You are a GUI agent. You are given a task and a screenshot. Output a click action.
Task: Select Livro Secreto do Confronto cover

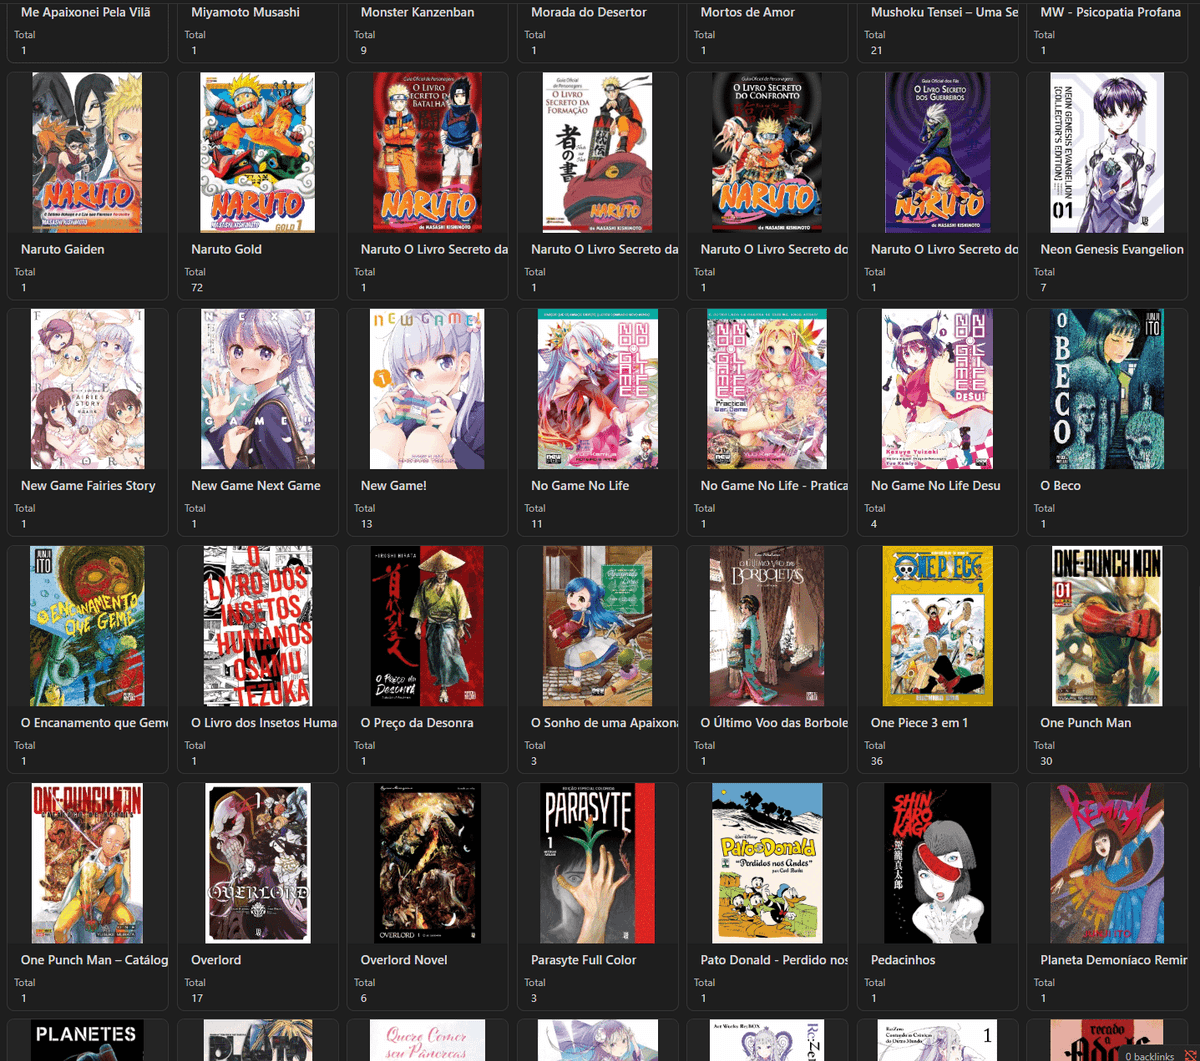pyautogui.click(x=767, y=152)
